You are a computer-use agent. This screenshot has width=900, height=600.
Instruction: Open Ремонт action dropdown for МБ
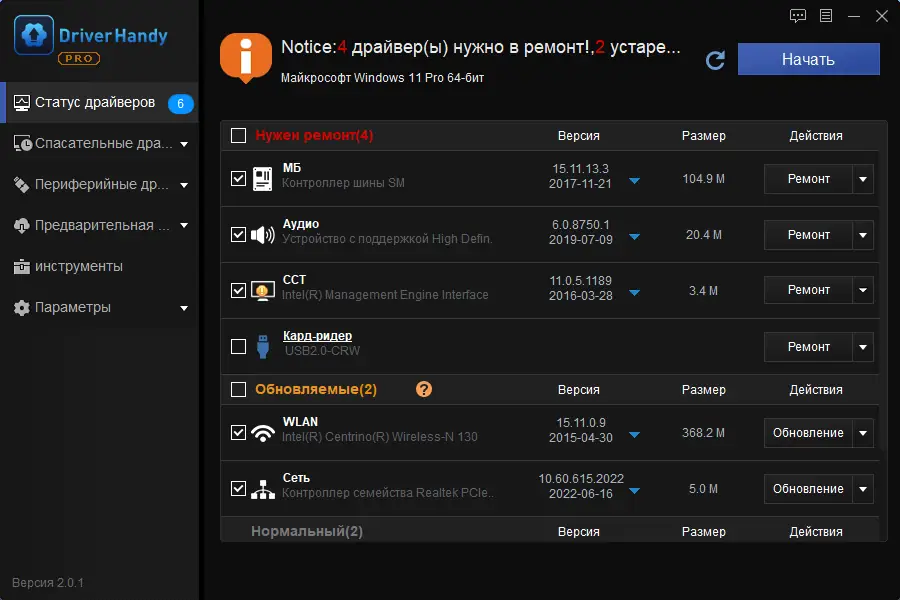point(863,179)
